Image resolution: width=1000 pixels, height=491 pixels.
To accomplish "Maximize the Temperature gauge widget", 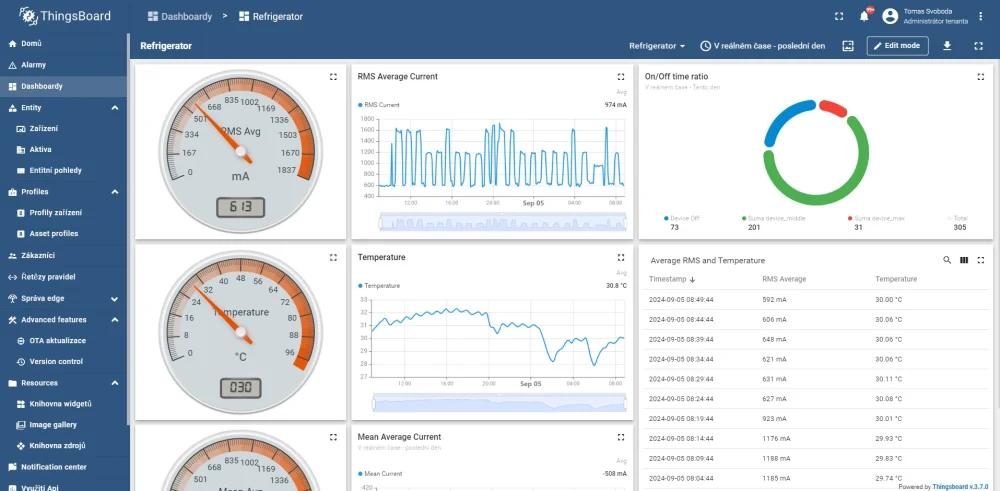I will pyautogui.click(x=333, y=258).
